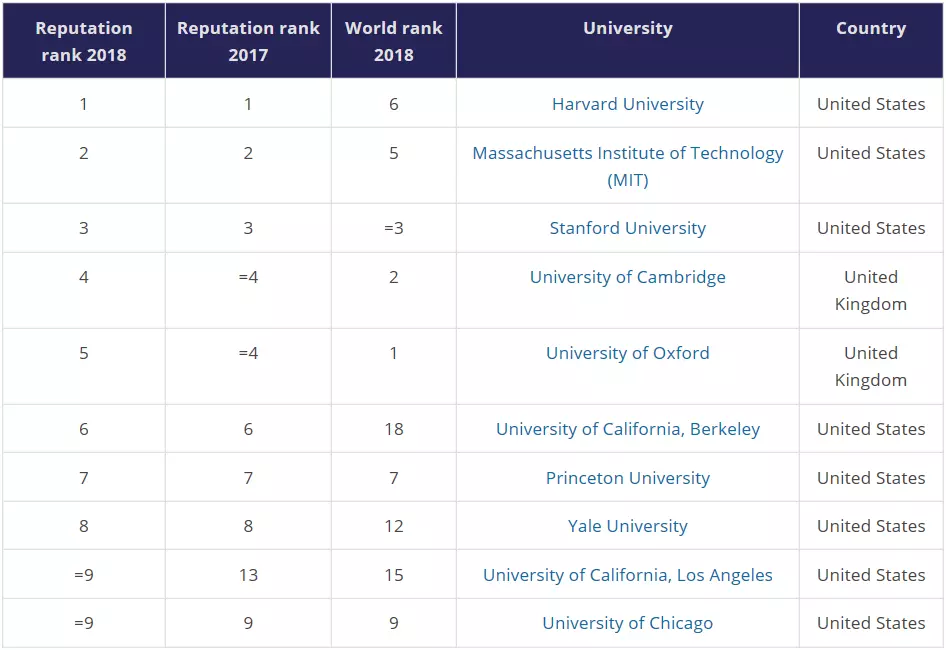Follow the University of Chicago link
946x650 pixels.
point(627,623)
